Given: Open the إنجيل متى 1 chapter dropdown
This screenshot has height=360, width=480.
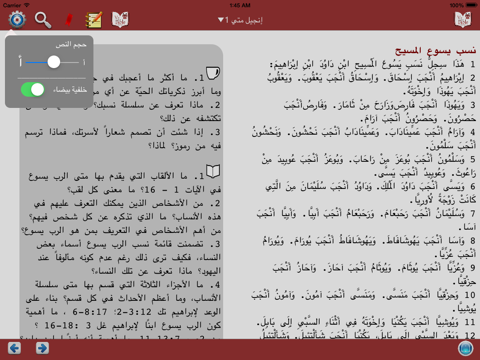Looking at the screenshot, I should click(240, 20).
